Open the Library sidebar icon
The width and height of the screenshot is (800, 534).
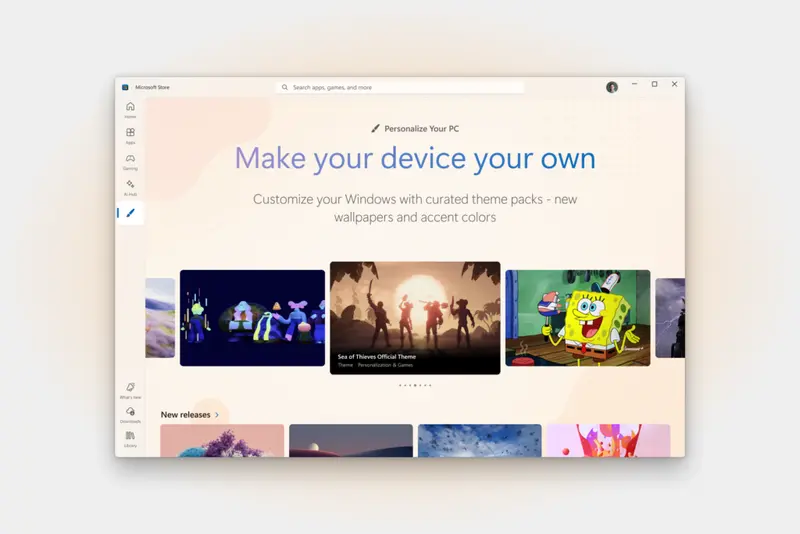(x=130, y=436)
